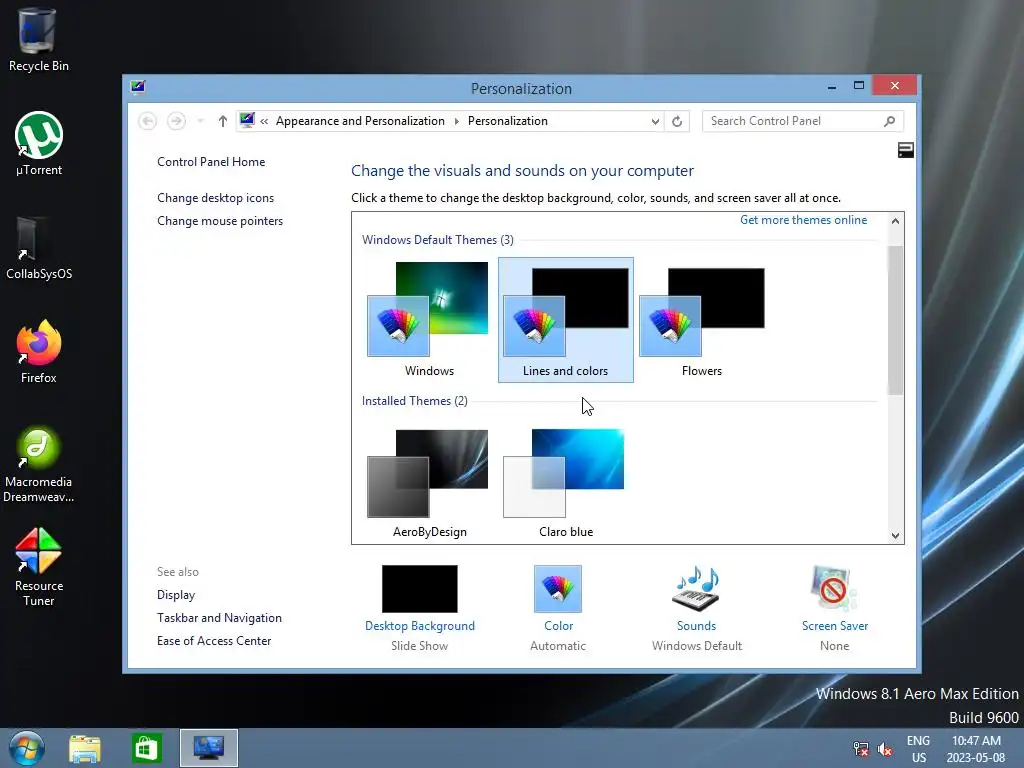Image resolution: width=1024 pixels, height=768 pixels.
Task: Select the CollabSysOS desktop shortcut
Action: (x=39, y=249)
